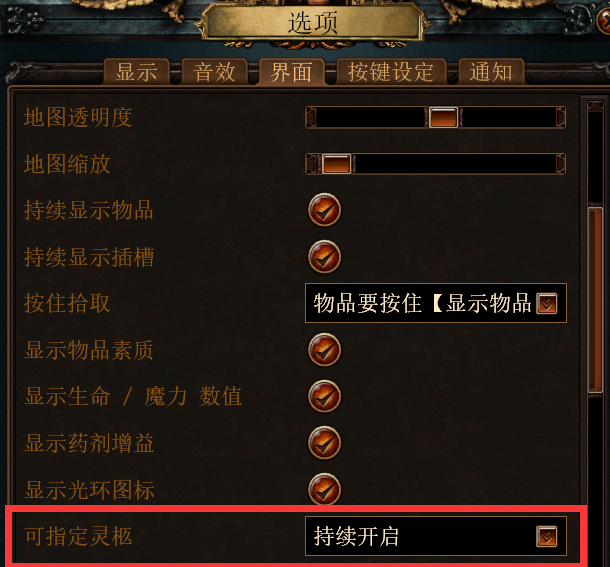
Task: Uncheck 显示药剂增益 option
Action: [x=324, y=443]
